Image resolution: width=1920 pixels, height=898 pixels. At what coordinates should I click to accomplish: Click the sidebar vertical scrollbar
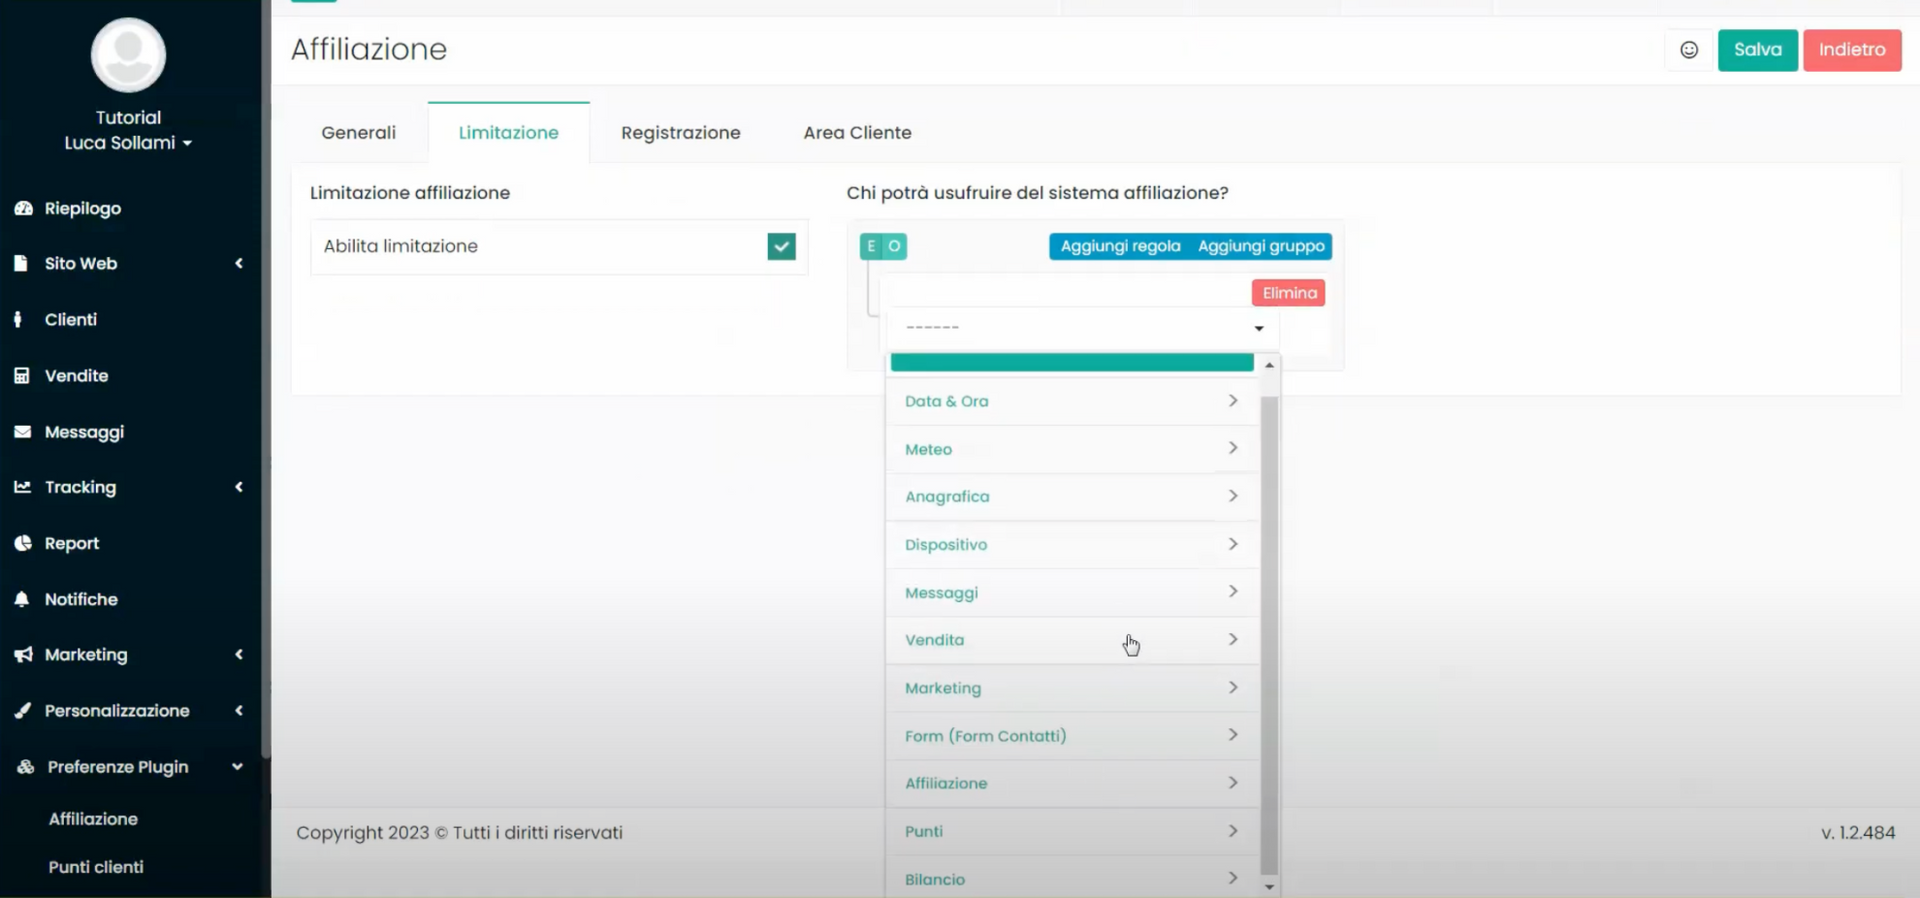(x=265, y=380)
